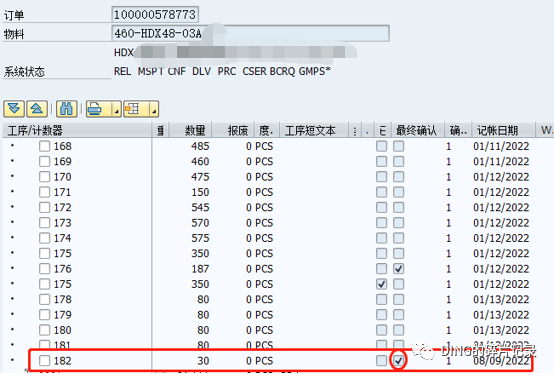This screenshot has height=376, width=554.
Task: Click the CNF system status
Action: point(177,71)
